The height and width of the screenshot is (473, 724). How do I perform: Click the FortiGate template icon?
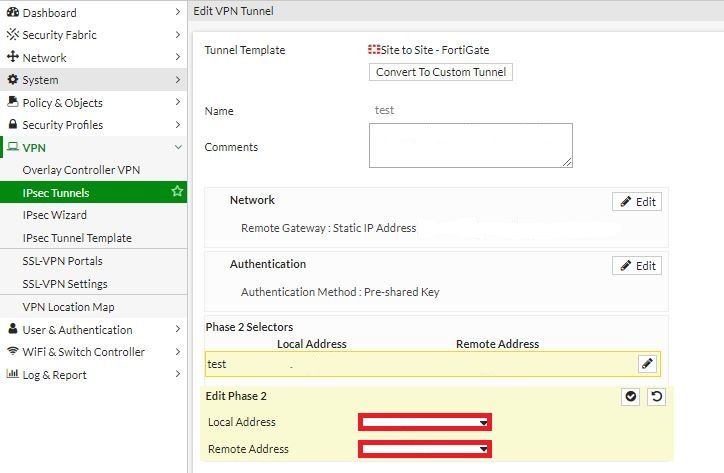click(x=374, y=49)
